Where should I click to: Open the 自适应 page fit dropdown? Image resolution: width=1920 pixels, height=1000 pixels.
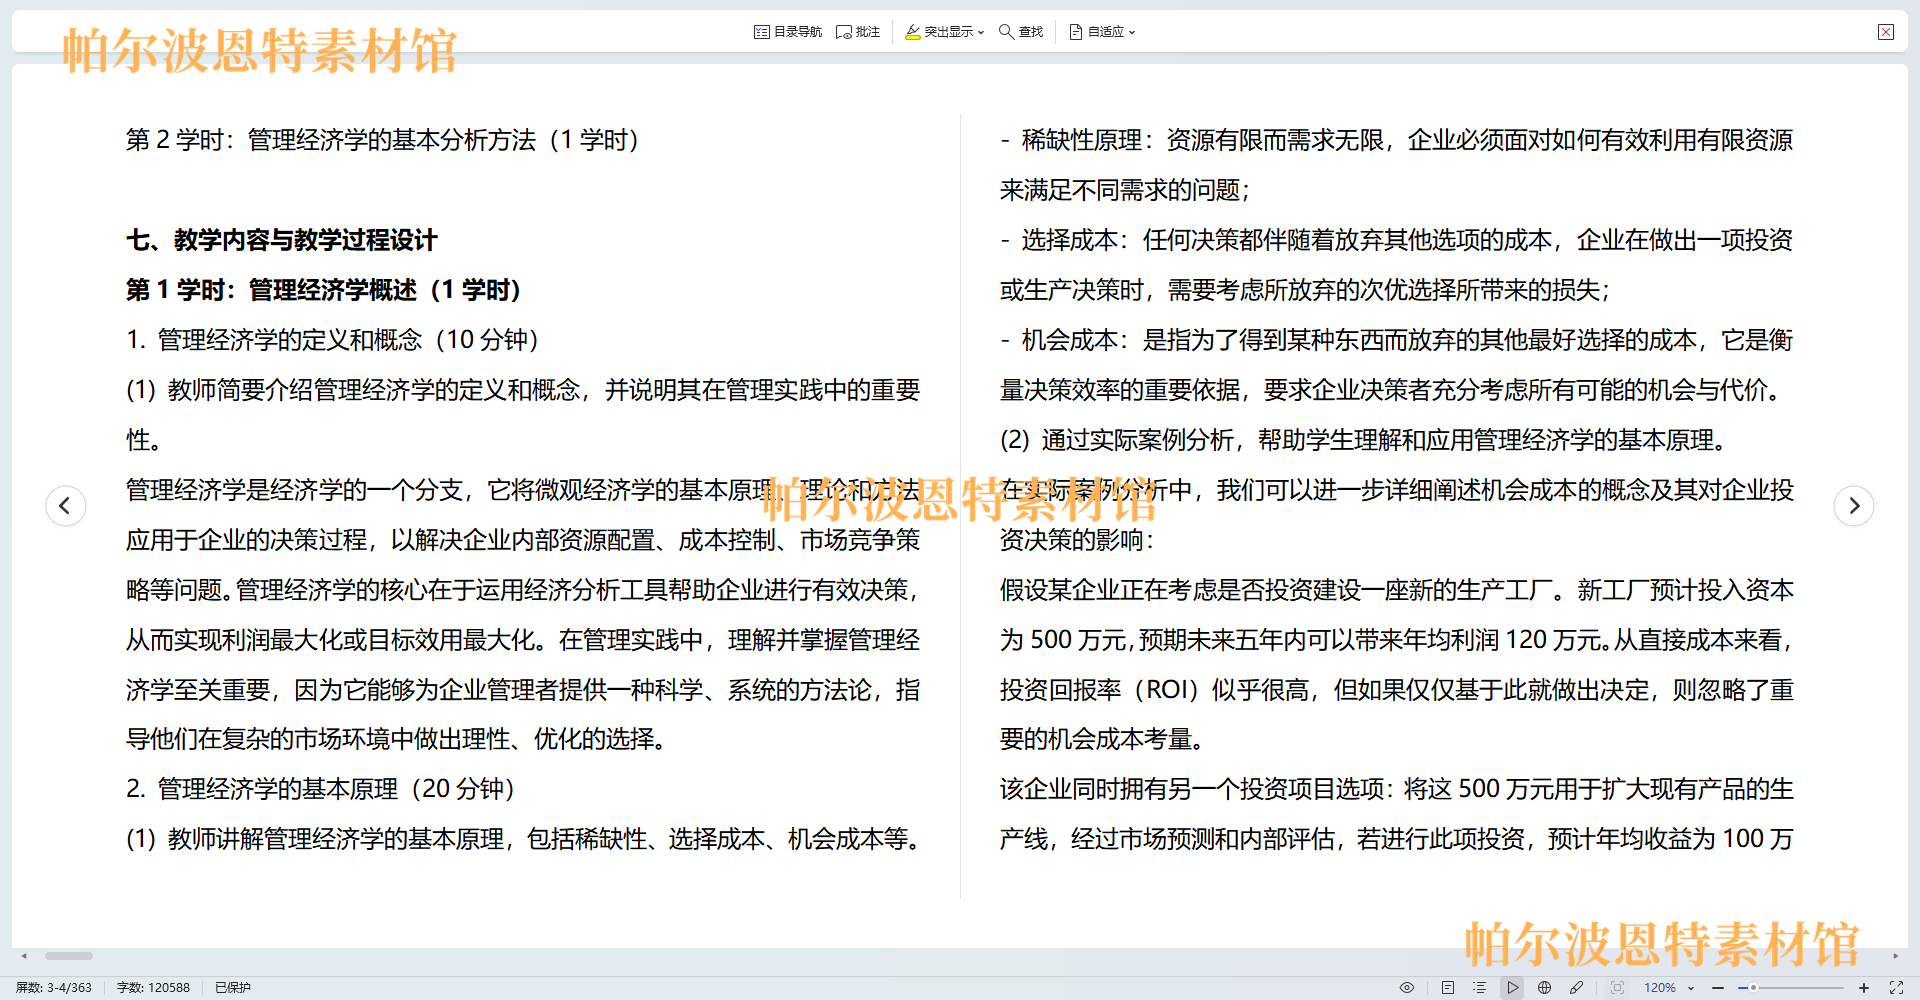(x=1102, y=32)
